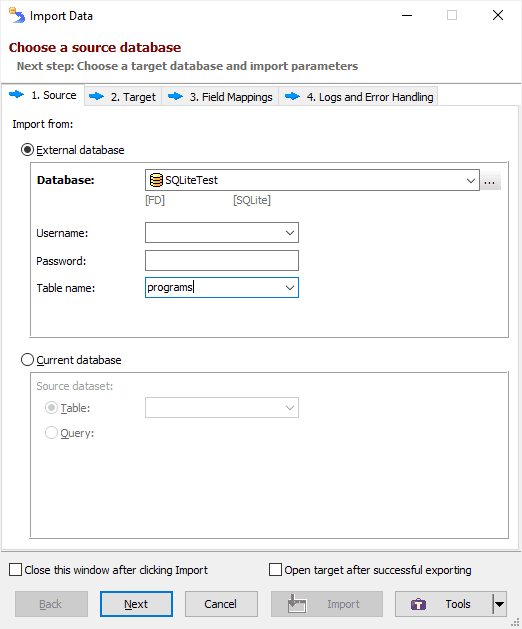Click the Cancel button
Screen dimensions: 522x629
[x=221, y=604]
